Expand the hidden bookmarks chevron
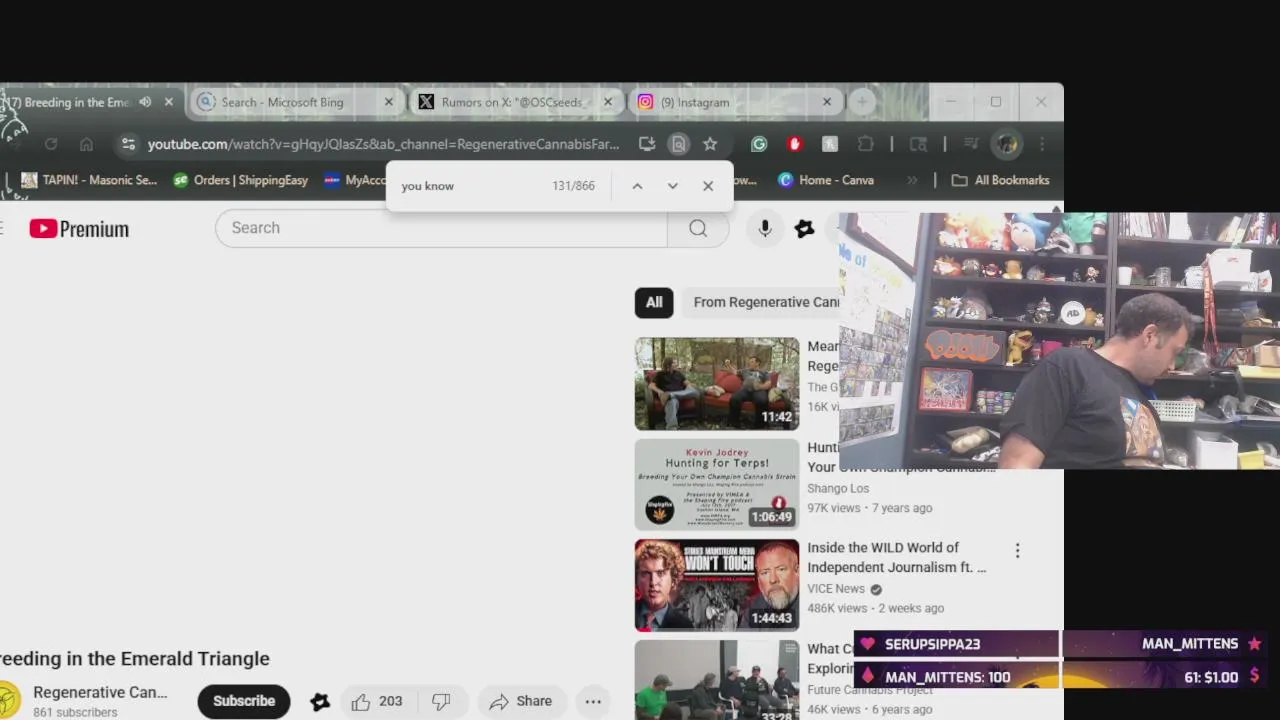1280x720 pixels. 912,180
